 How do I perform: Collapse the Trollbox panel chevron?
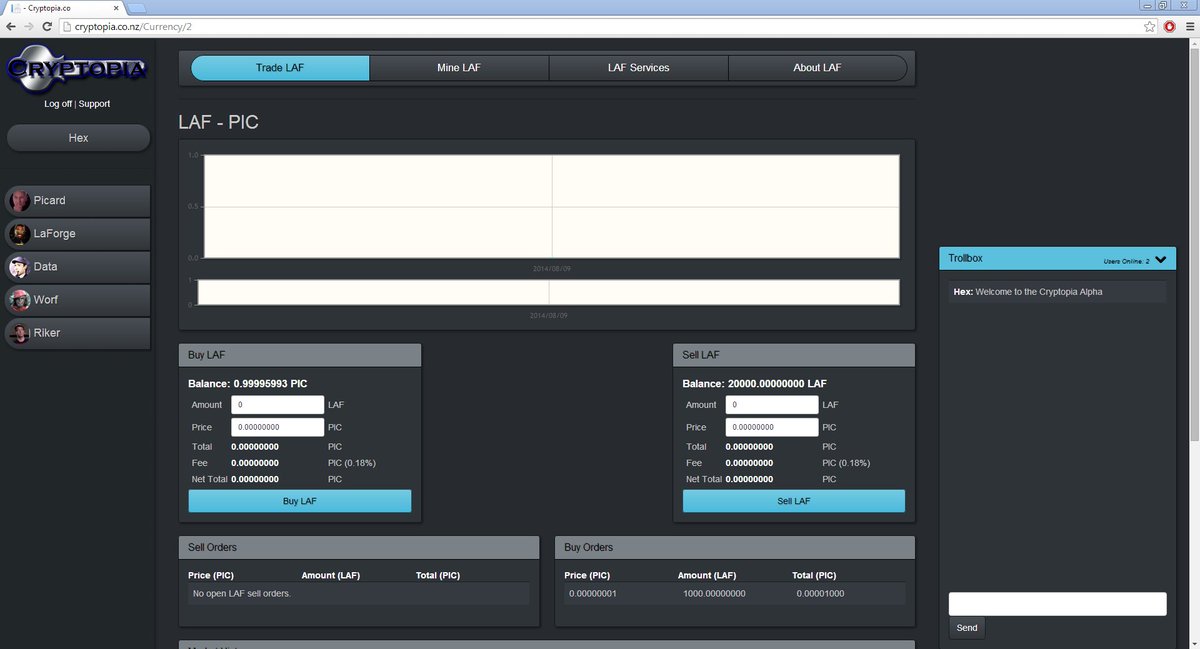1161,258
